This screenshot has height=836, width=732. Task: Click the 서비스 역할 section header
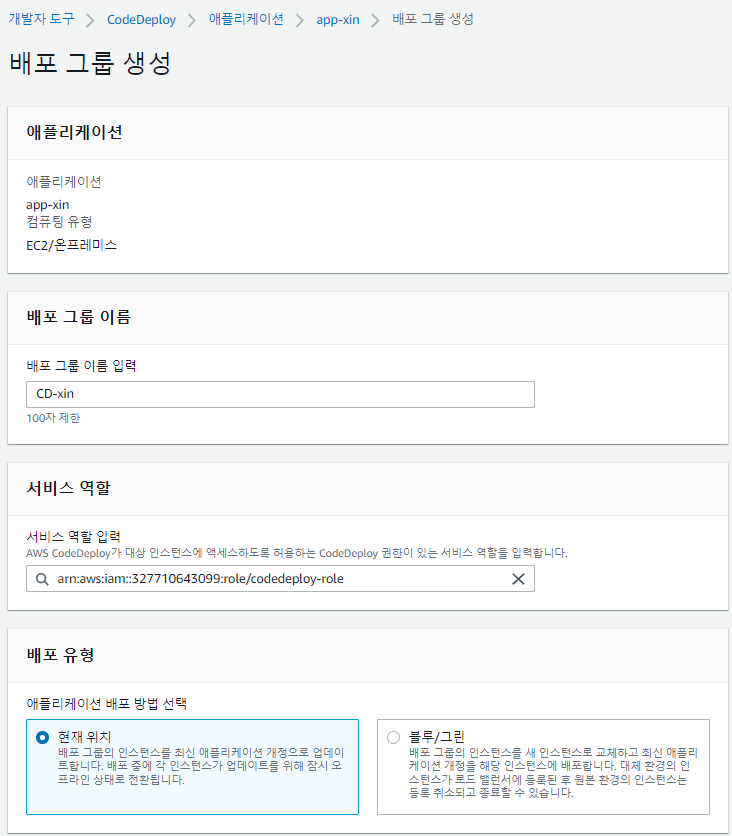[68, 488]
